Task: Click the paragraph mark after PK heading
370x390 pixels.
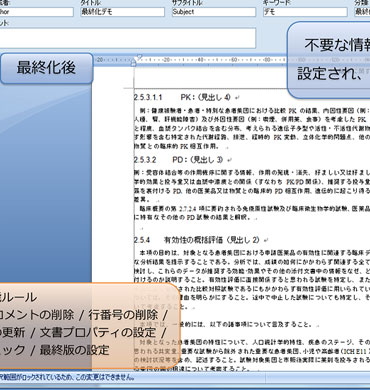Action: click(237, 98)
